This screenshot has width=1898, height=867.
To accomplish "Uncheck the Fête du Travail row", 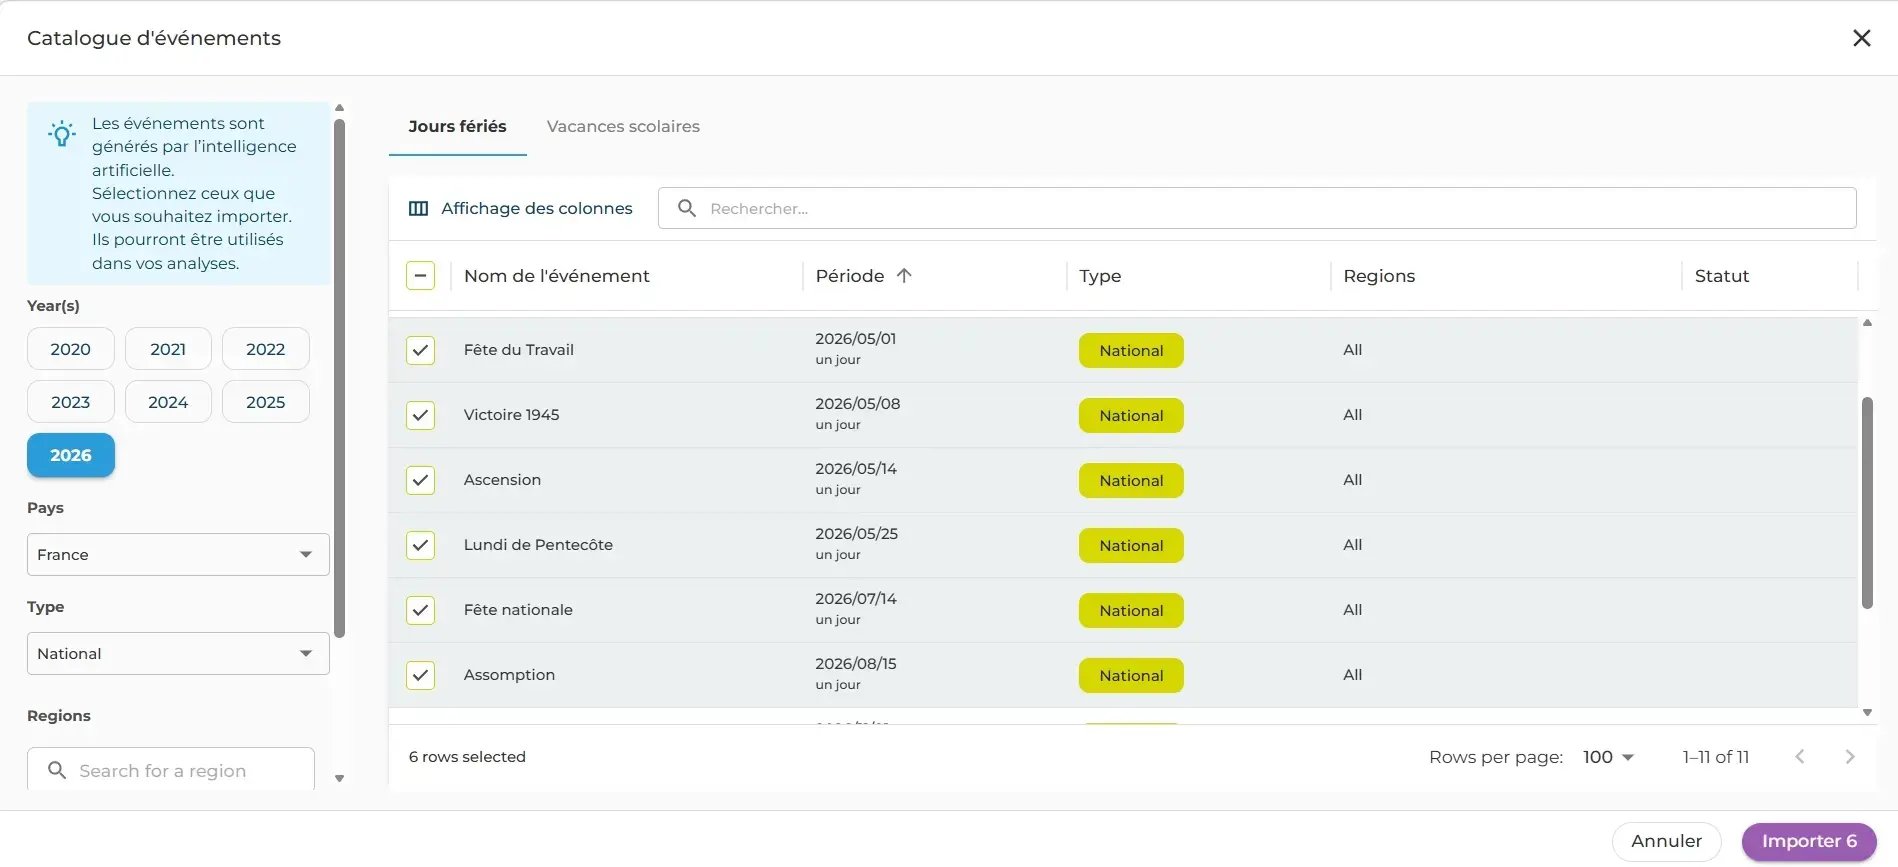I will [x=420, y=350].
